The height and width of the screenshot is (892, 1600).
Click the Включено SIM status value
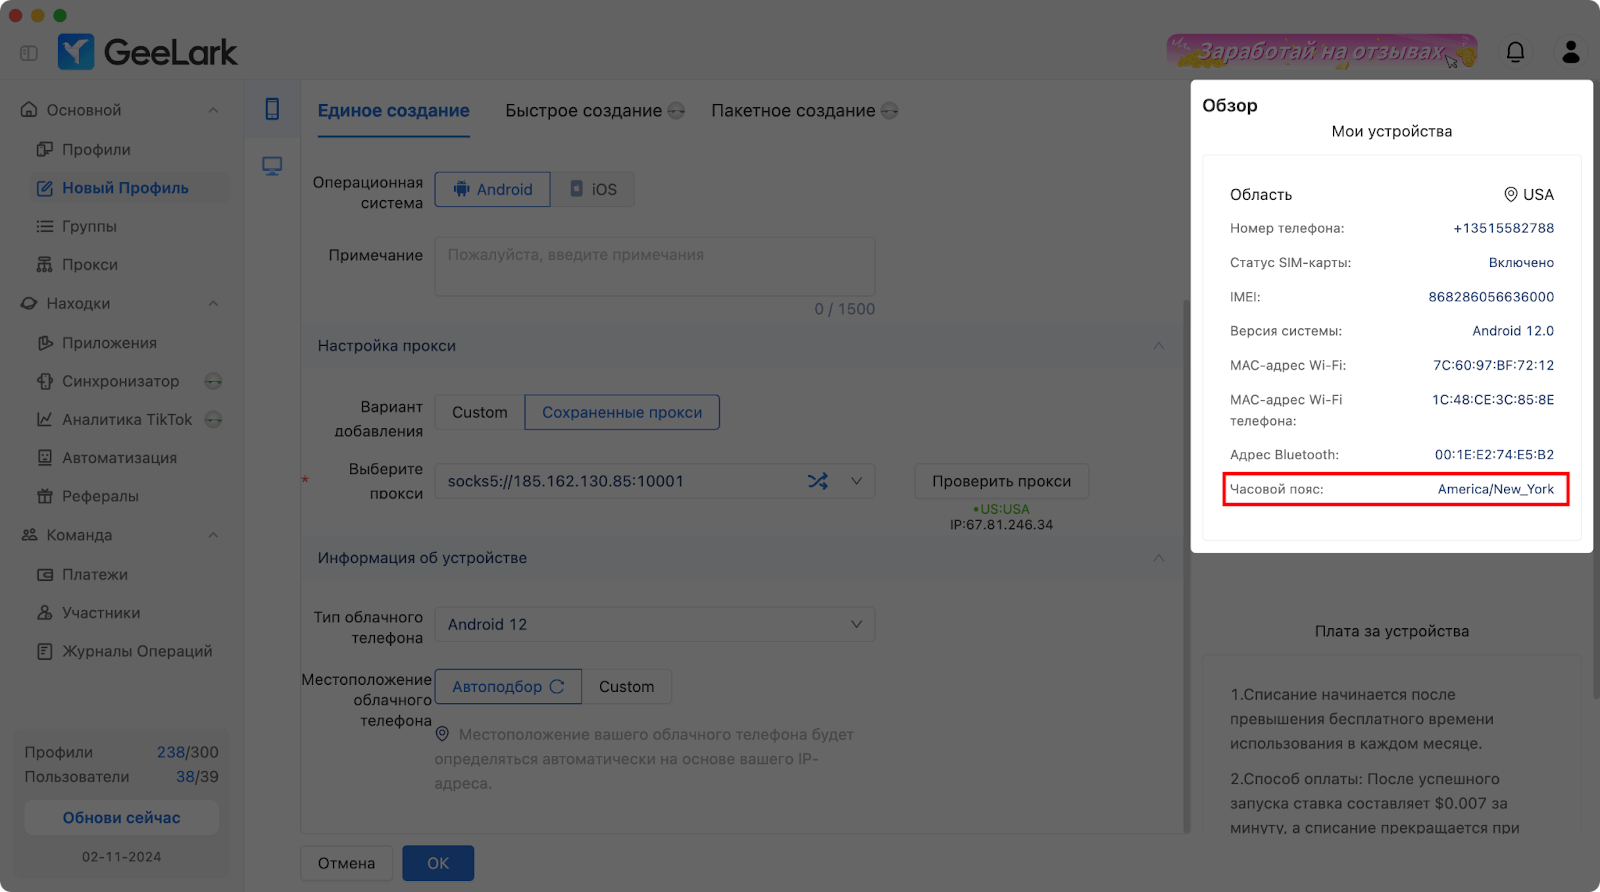(1521, 263)
